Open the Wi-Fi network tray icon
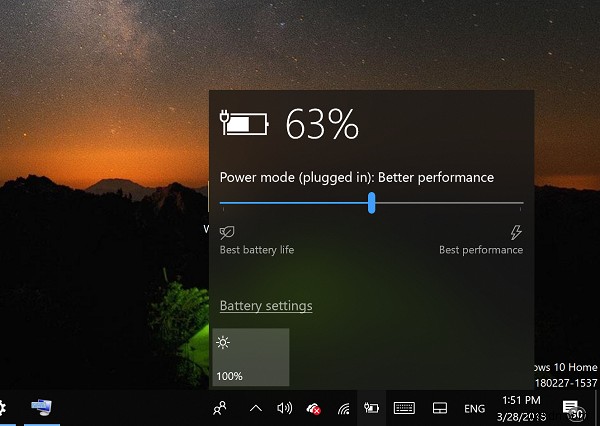 tap(344, 409)
